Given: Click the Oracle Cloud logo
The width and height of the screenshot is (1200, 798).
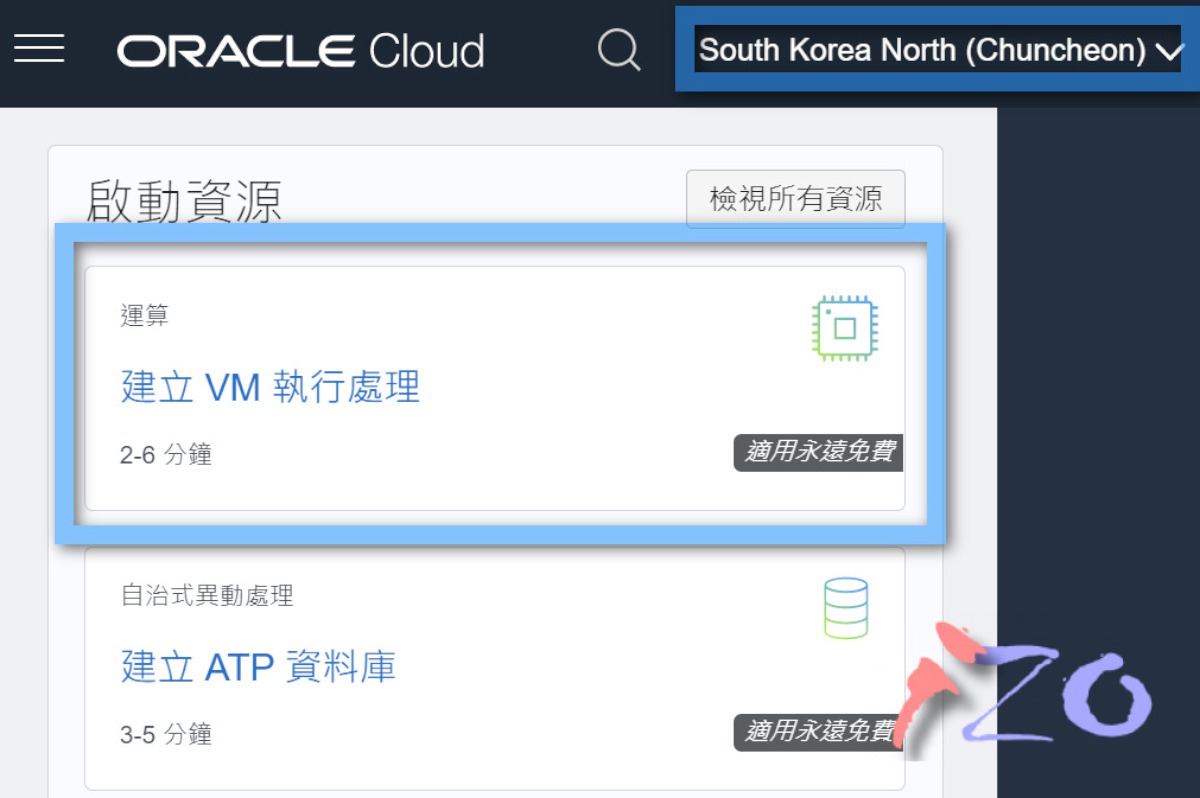Looking at the screenshot, I should click(299, 48).
